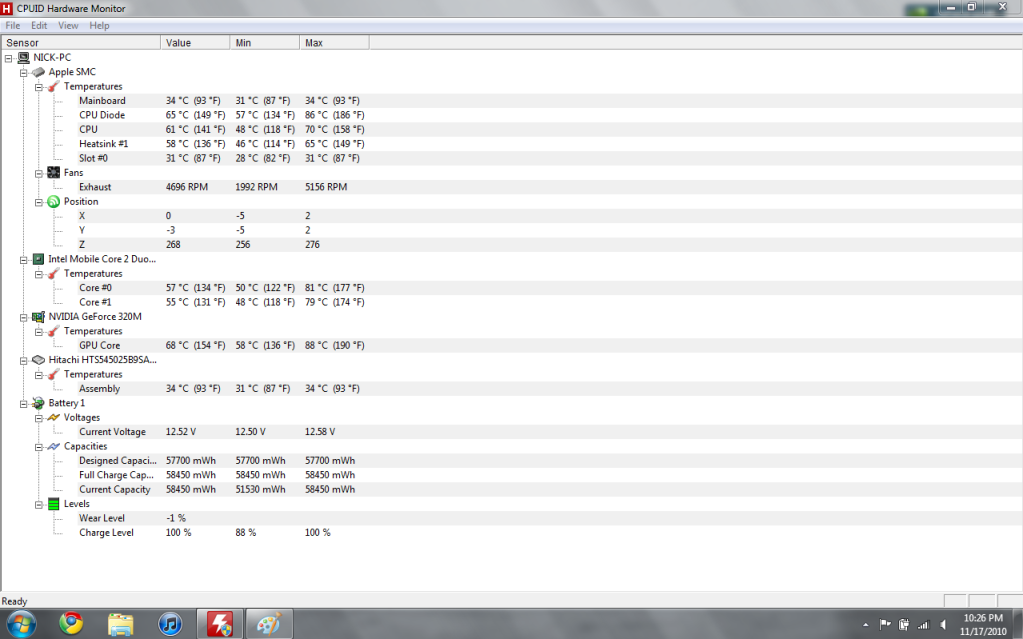Launch Google Chrome from the taskbar
Image resolution: width=1023 pixels, height=639 pixels.
click(x=71, y=624)
